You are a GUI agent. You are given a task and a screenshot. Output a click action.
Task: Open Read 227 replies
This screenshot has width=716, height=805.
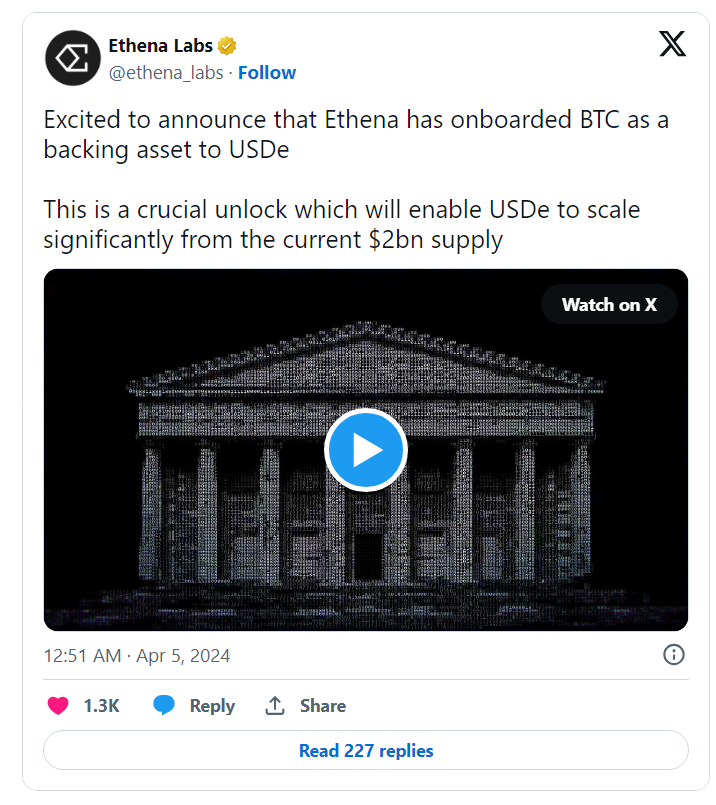[366, 750]
